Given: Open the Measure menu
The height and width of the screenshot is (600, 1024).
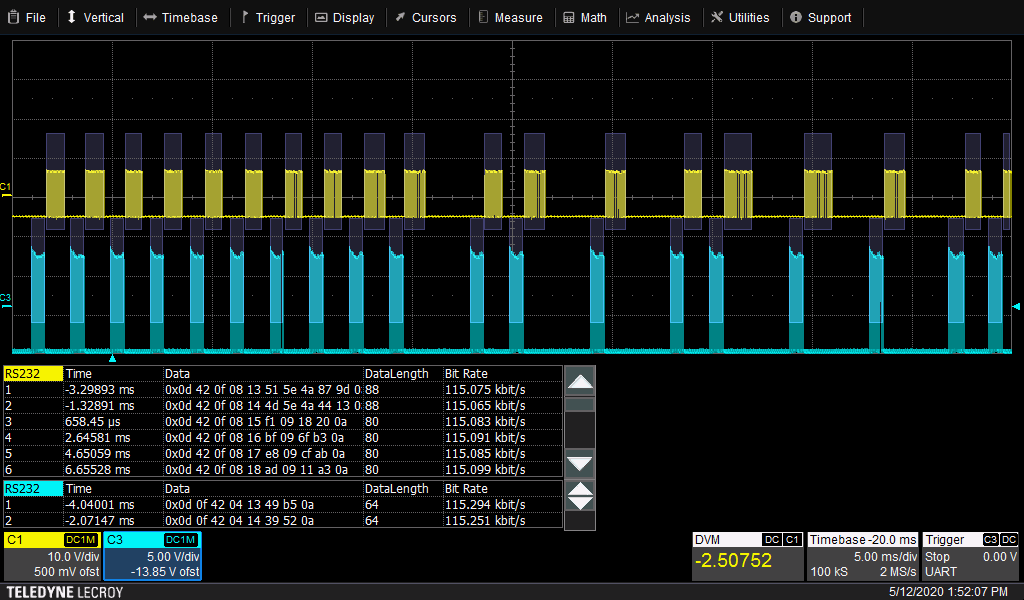Looking at the screenshot, I should [510, 17].
